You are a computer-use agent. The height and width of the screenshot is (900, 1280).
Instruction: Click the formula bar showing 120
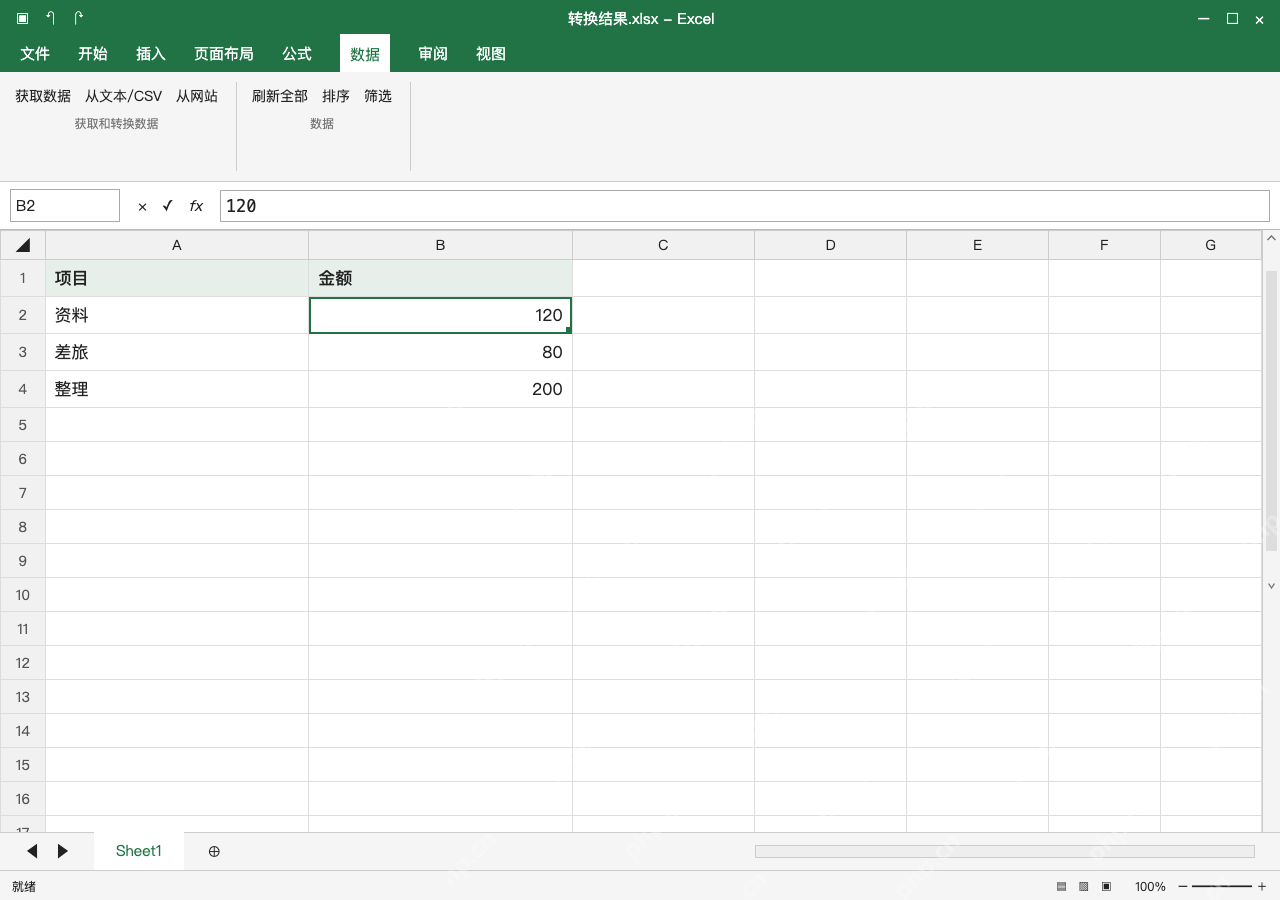[x=745, y=206]
